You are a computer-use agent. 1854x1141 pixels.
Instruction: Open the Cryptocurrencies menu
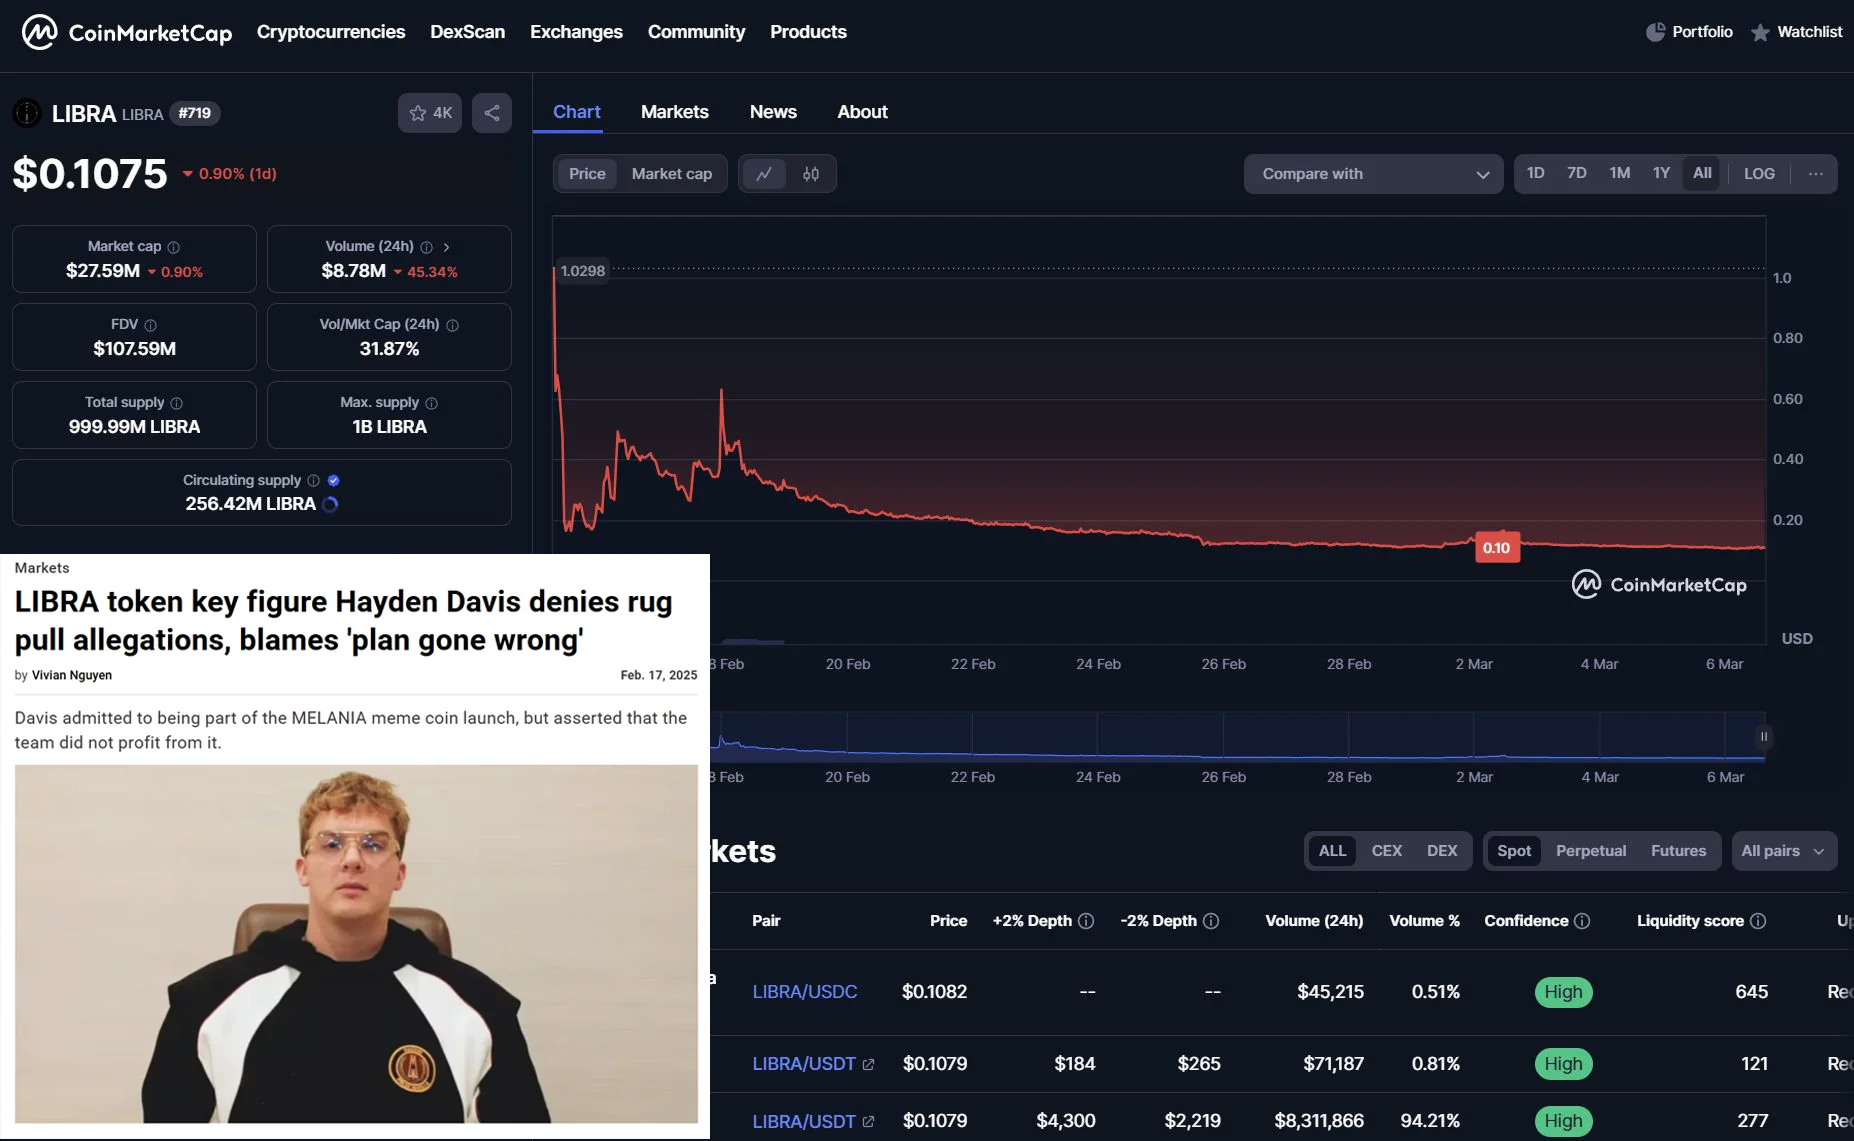tap(330, 31)
